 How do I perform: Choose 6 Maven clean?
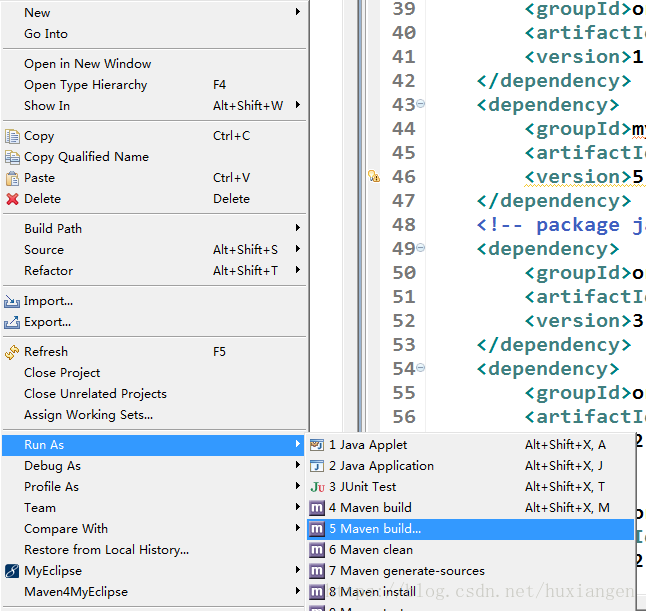click(x=470, y=550)
